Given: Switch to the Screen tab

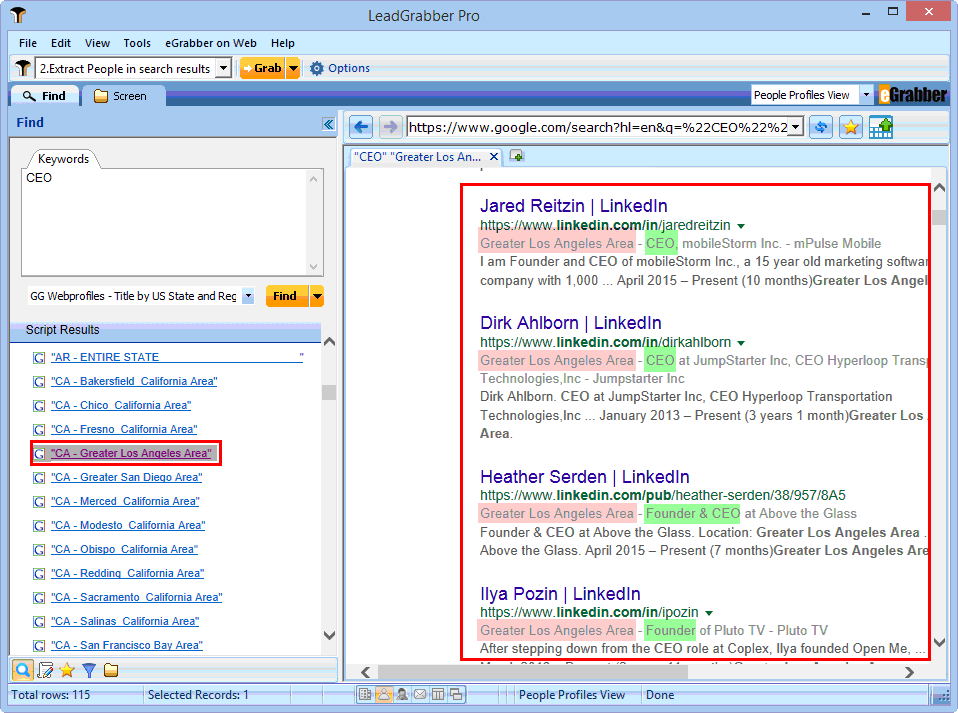Looking at the screenshot, I should pyautogui.click(x=122, y=96).
